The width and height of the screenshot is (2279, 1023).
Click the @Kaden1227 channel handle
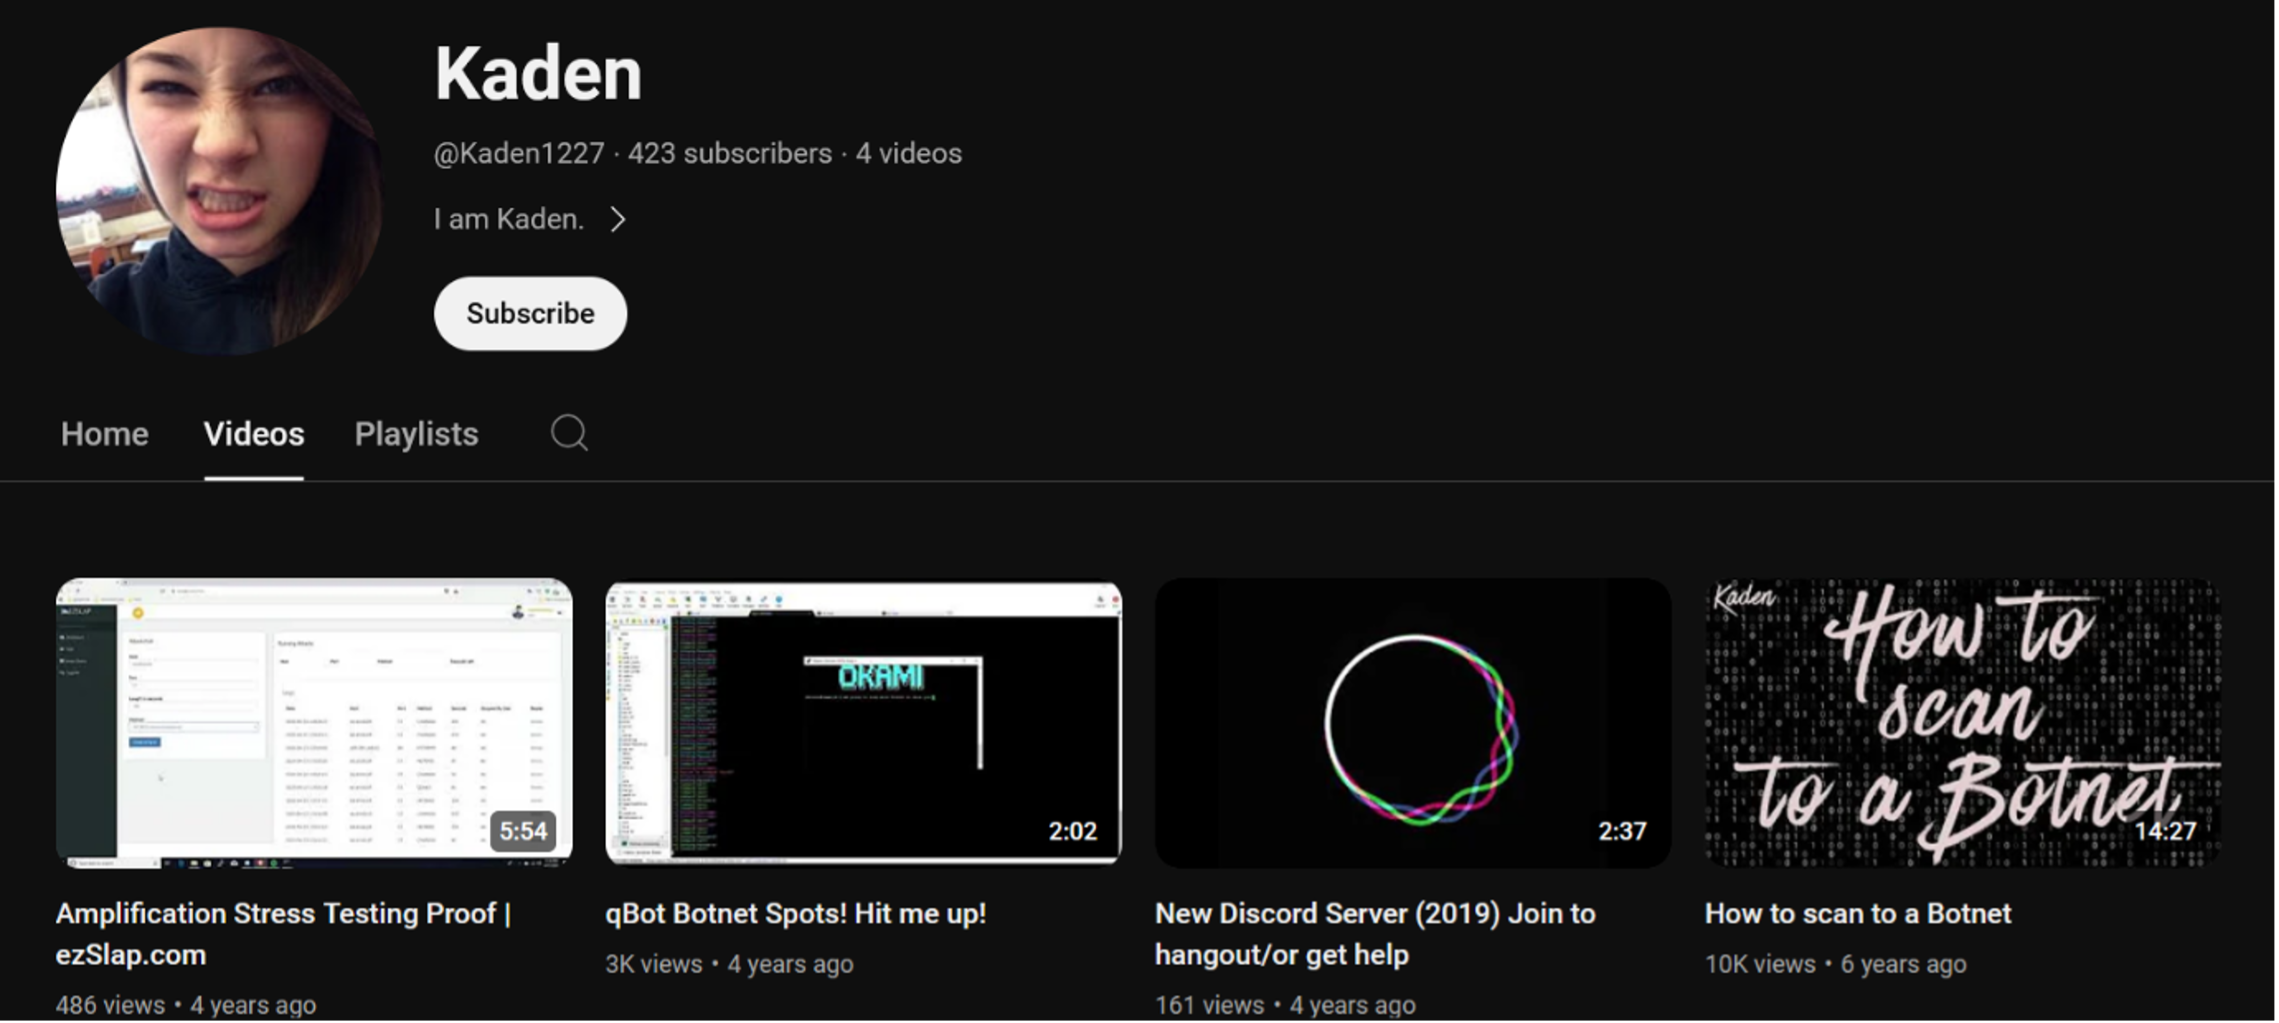[x=518, y=153]
